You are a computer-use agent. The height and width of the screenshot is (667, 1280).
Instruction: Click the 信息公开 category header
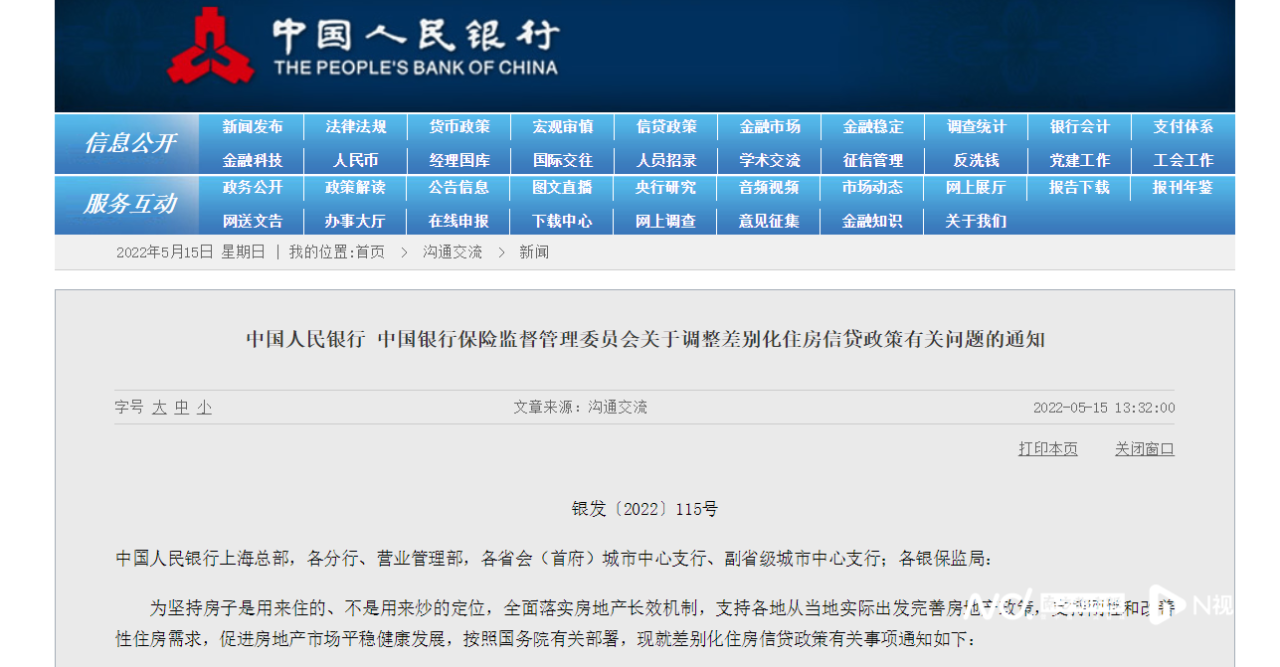tap(130, 143)
